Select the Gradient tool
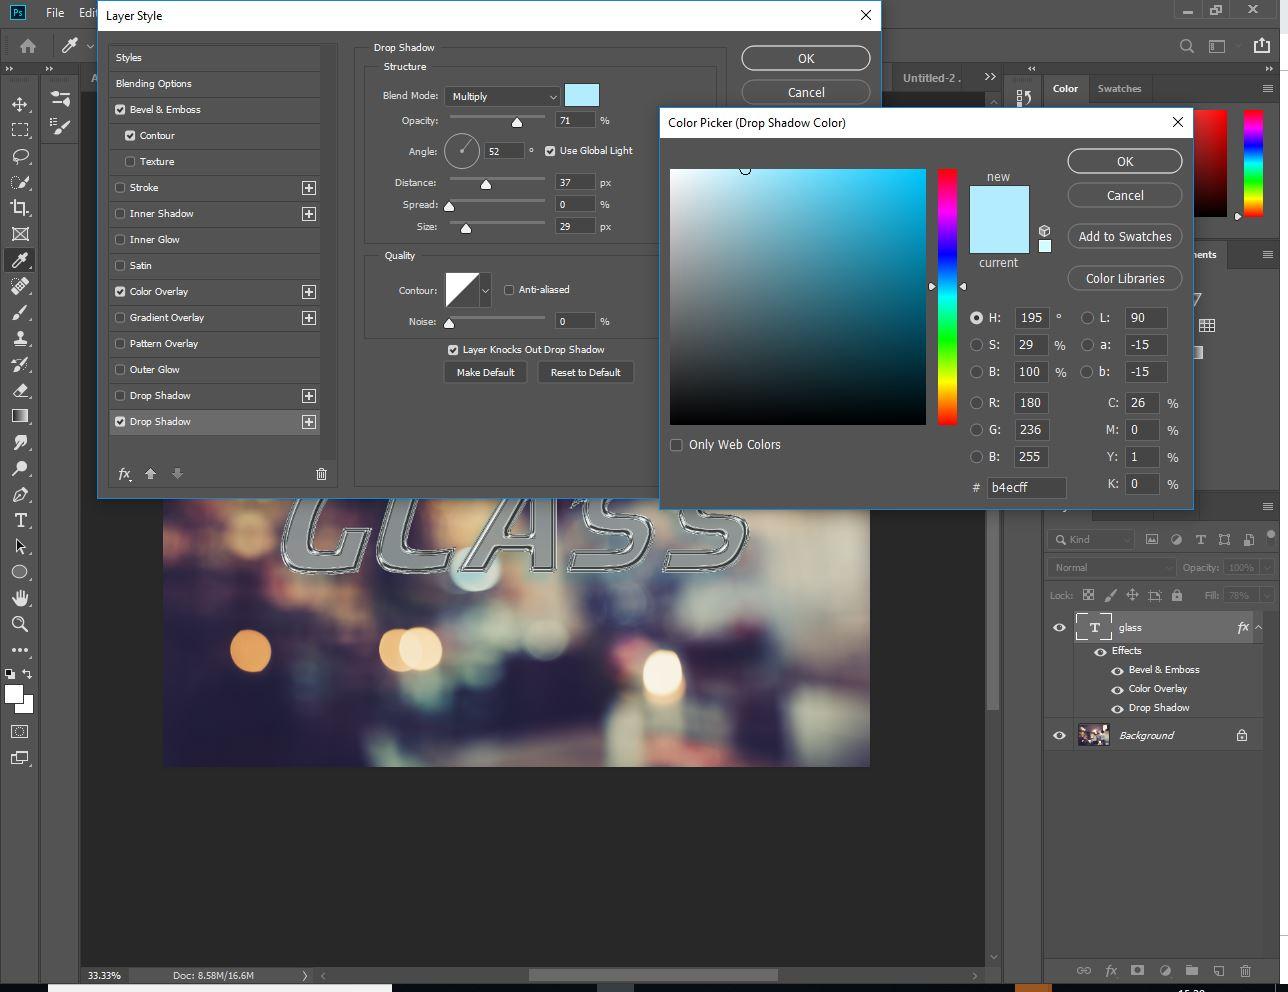The width and height of the screenshot is (1288, 992). [x=20, y=416]
